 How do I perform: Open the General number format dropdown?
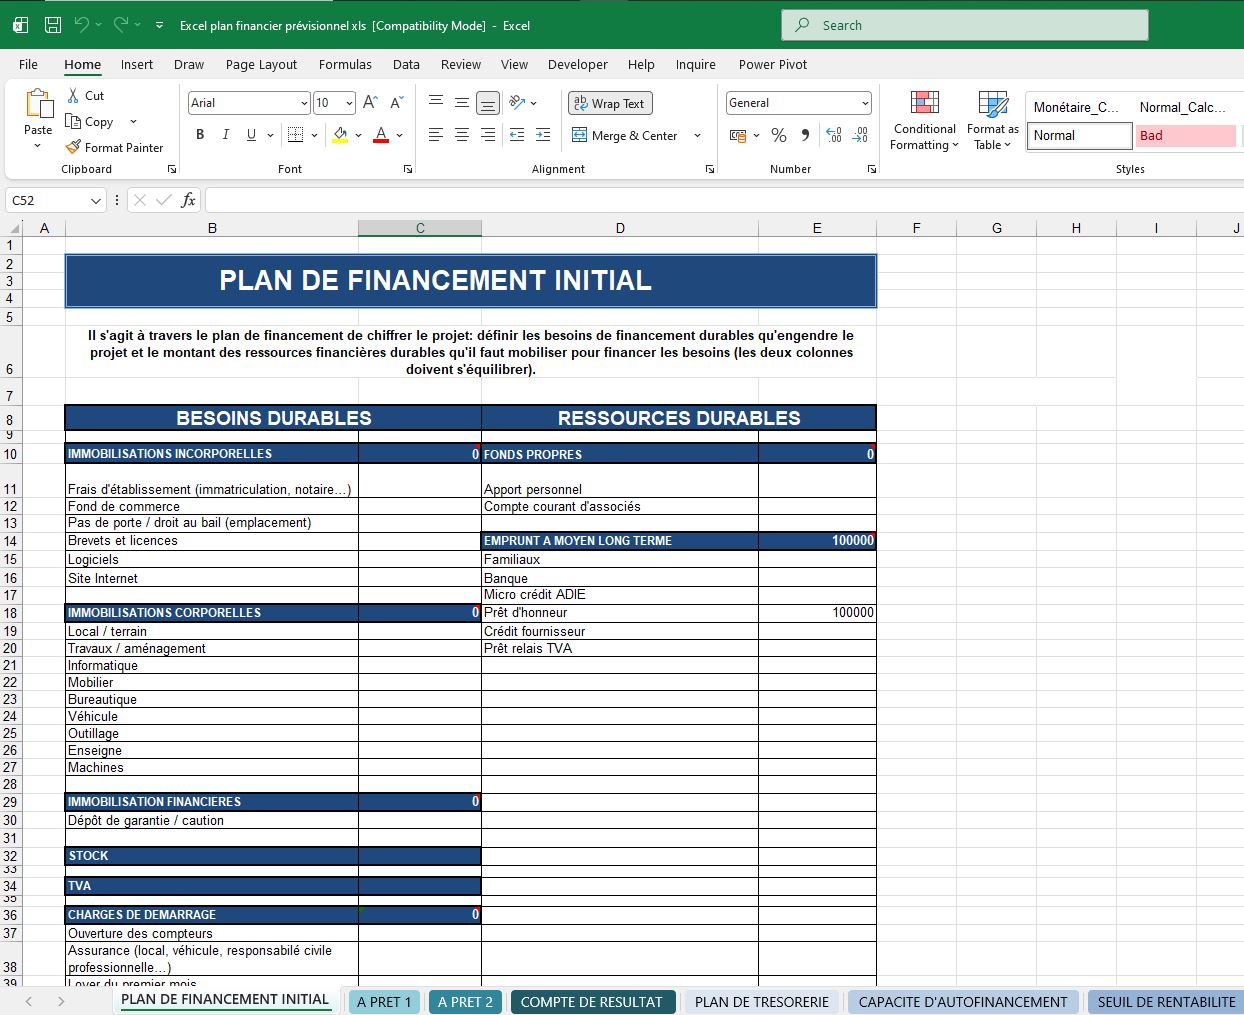tap(865, 103)
